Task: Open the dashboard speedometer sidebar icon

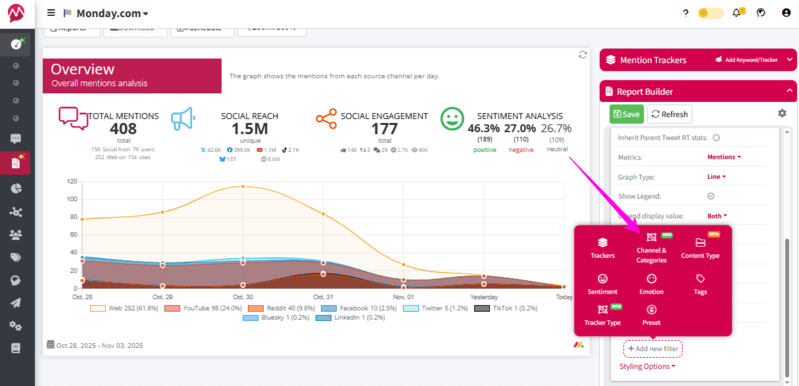Action: point(17,44)
